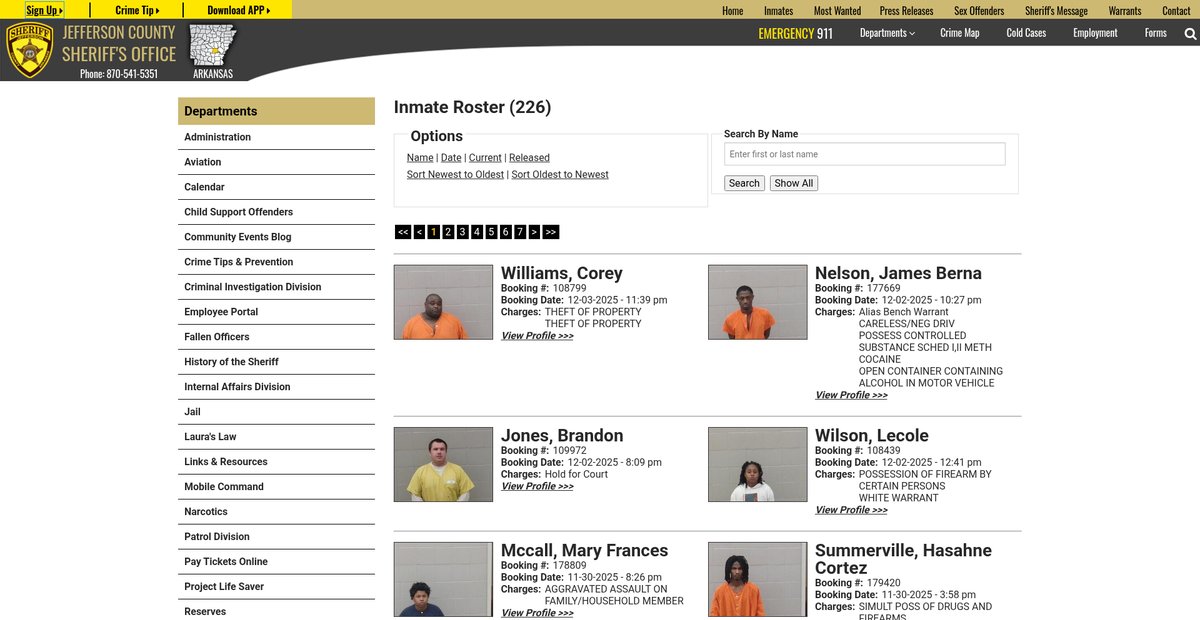The image size is (1200, 620).
Task: Open Sex Offenders in top menu
Action: point(979,11)
